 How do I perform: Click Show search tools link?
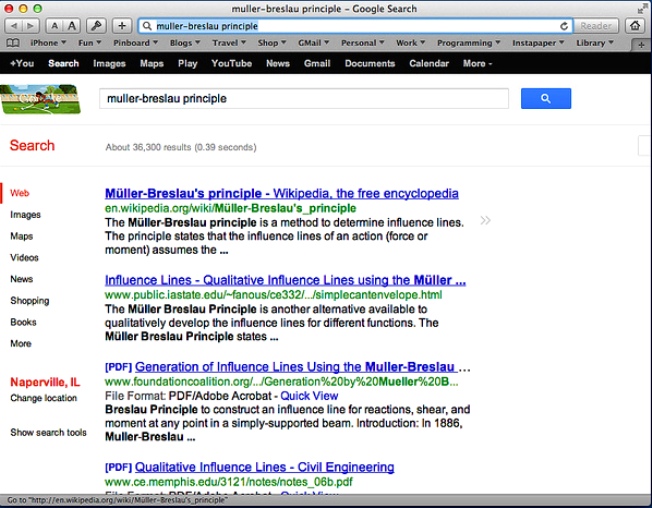click(48, 432)
